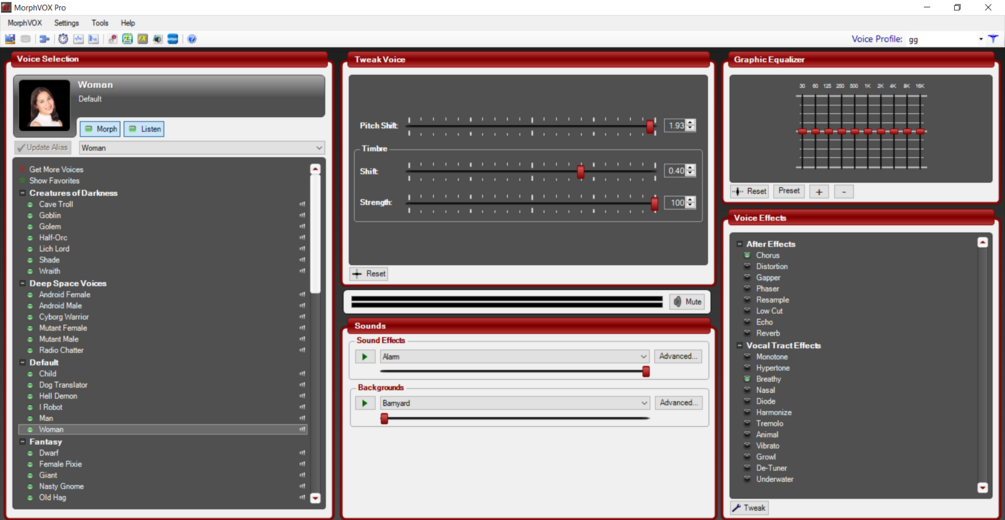This screenshot has height=520, width=1005.
Task: Click the red-dot record toolbar icon
Action: [113, 39]
